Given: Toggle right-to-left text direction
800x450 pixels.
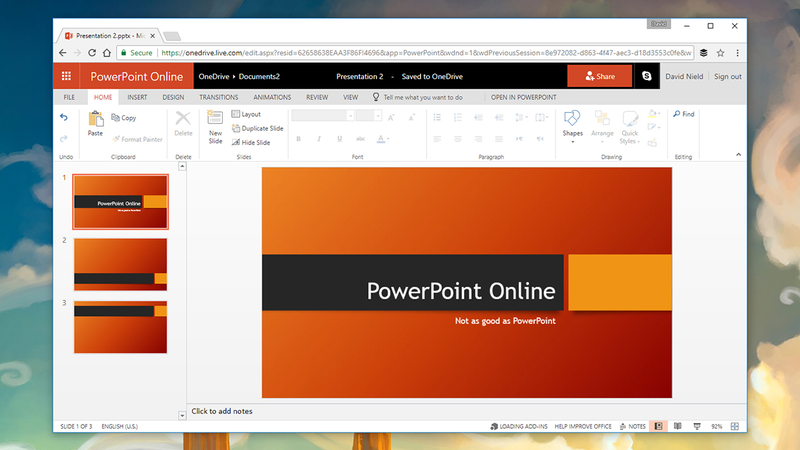Looking at the screenshot, I should coord(540,139).
